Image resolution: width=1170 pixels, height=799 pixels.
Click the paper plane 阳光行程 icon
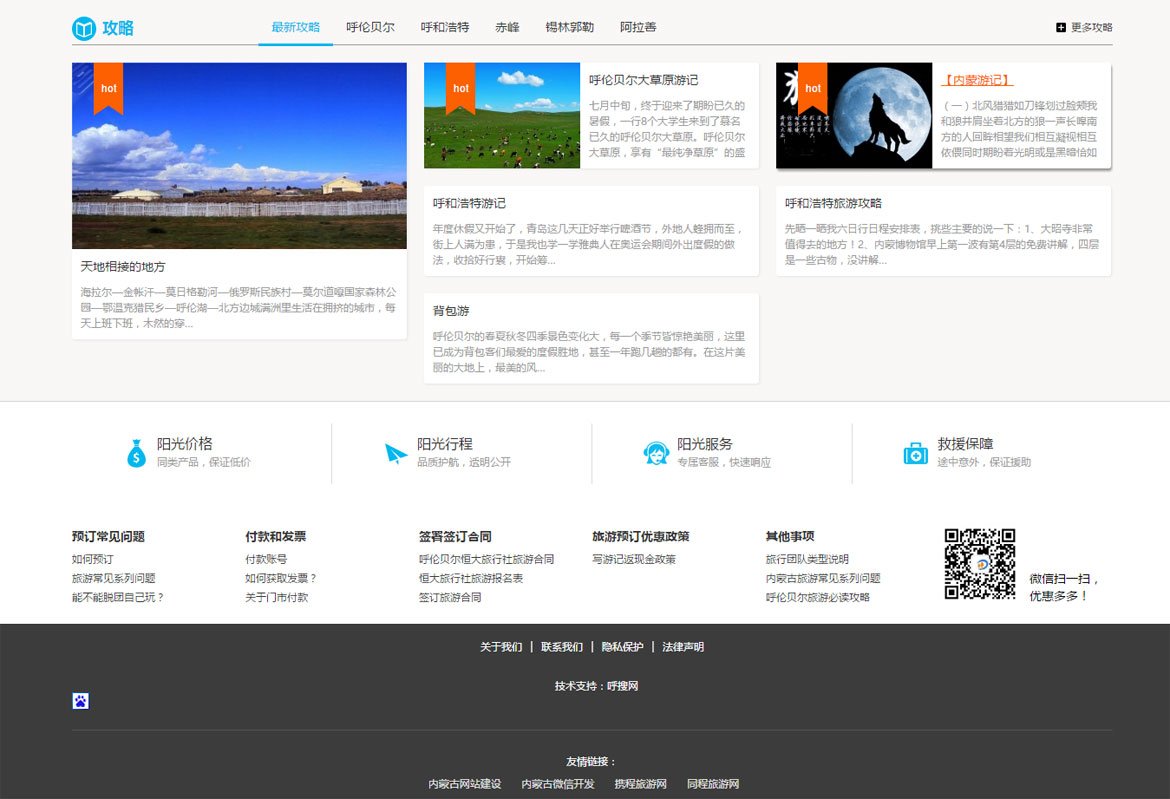click(x=397, y=453)
